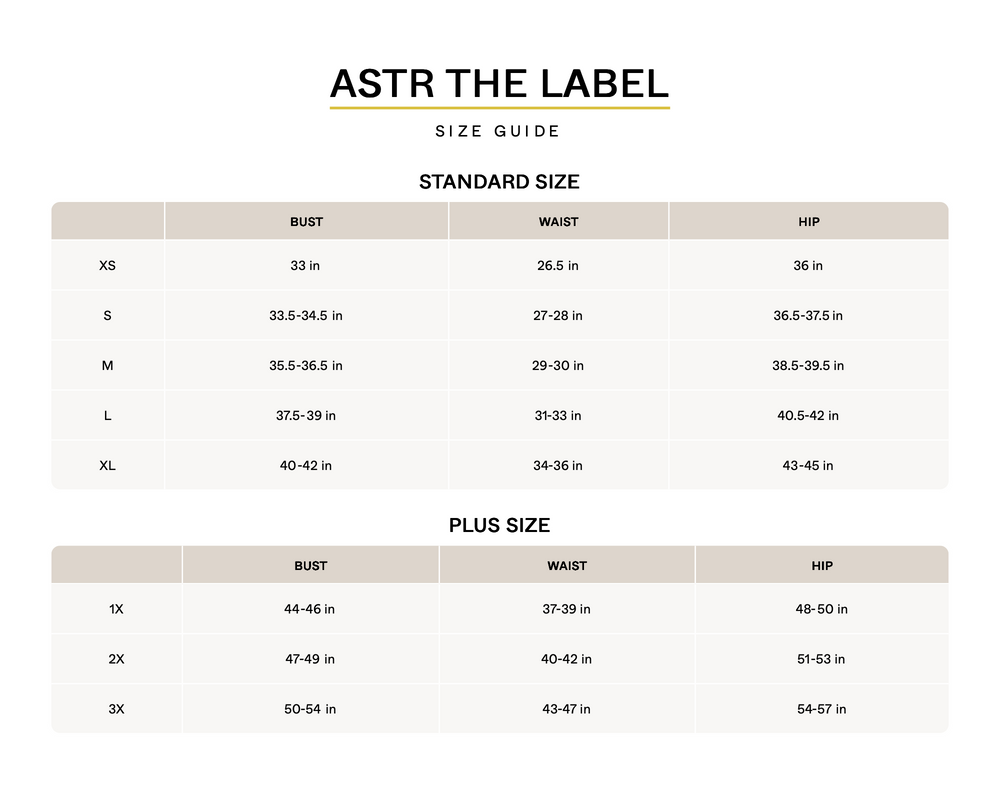Select the 51-53 in hip cell

tap(821, 659)
